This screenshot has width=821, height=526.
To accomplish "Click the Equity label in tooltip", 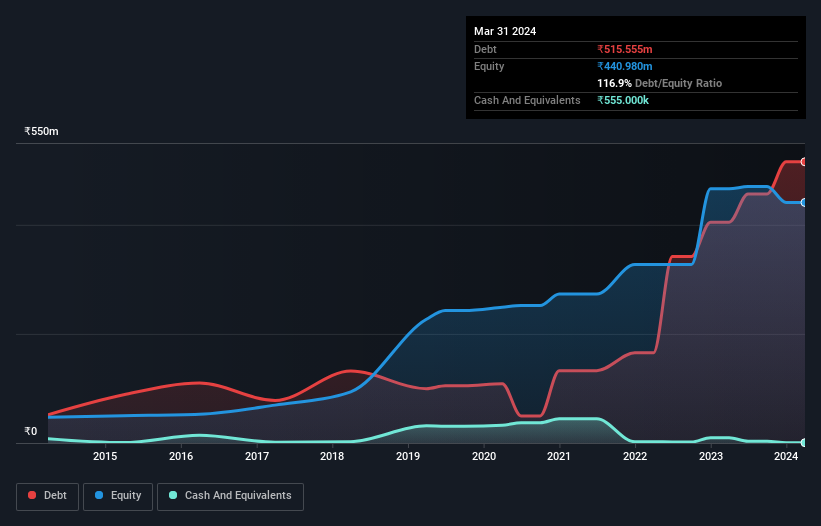I will 489,66.
